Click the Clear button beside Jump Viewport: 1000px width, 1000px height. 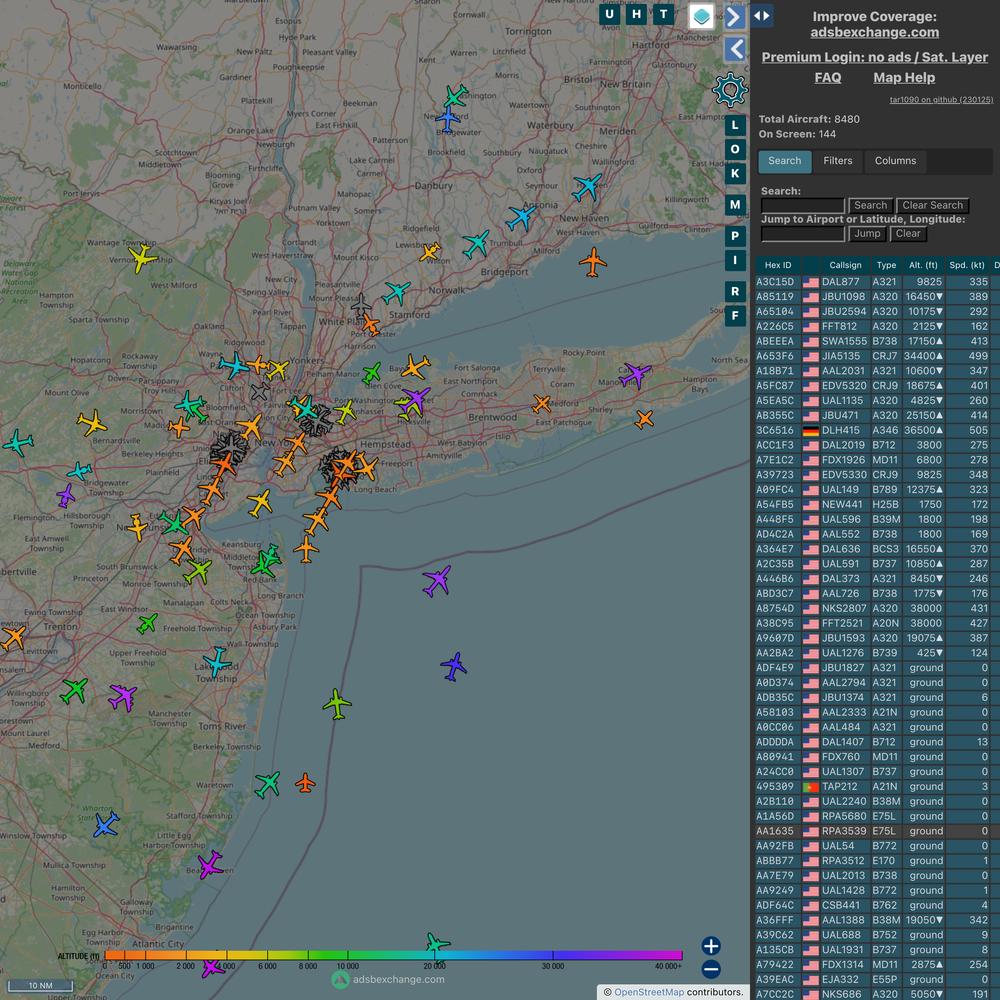coord(908,234)
